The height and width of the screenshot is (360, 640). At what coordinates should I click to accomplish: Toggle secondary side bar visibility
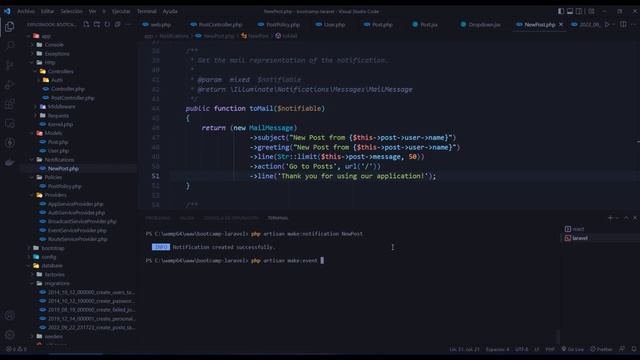tap(579, 11)
